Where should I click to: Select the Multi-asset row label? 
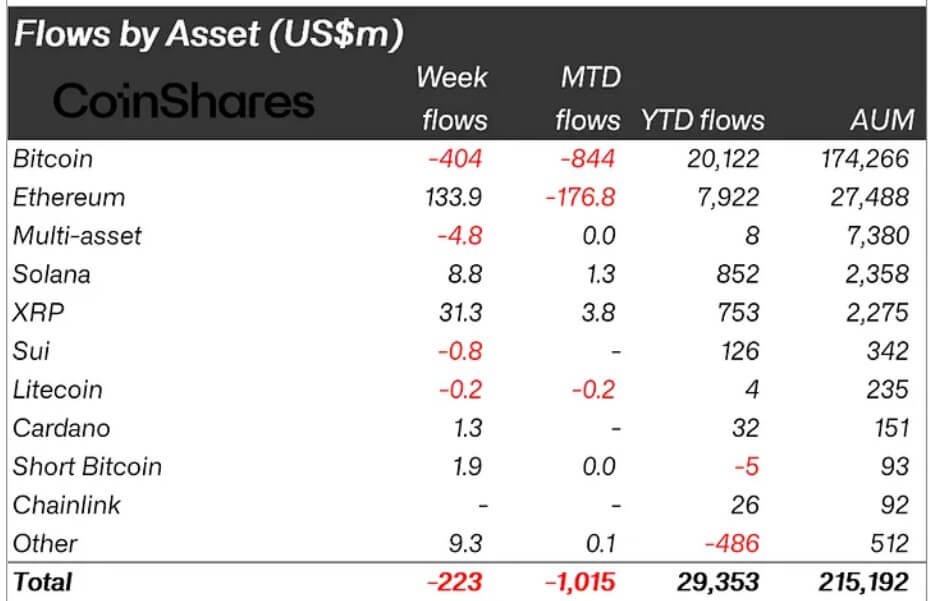[x=78, y=236]
